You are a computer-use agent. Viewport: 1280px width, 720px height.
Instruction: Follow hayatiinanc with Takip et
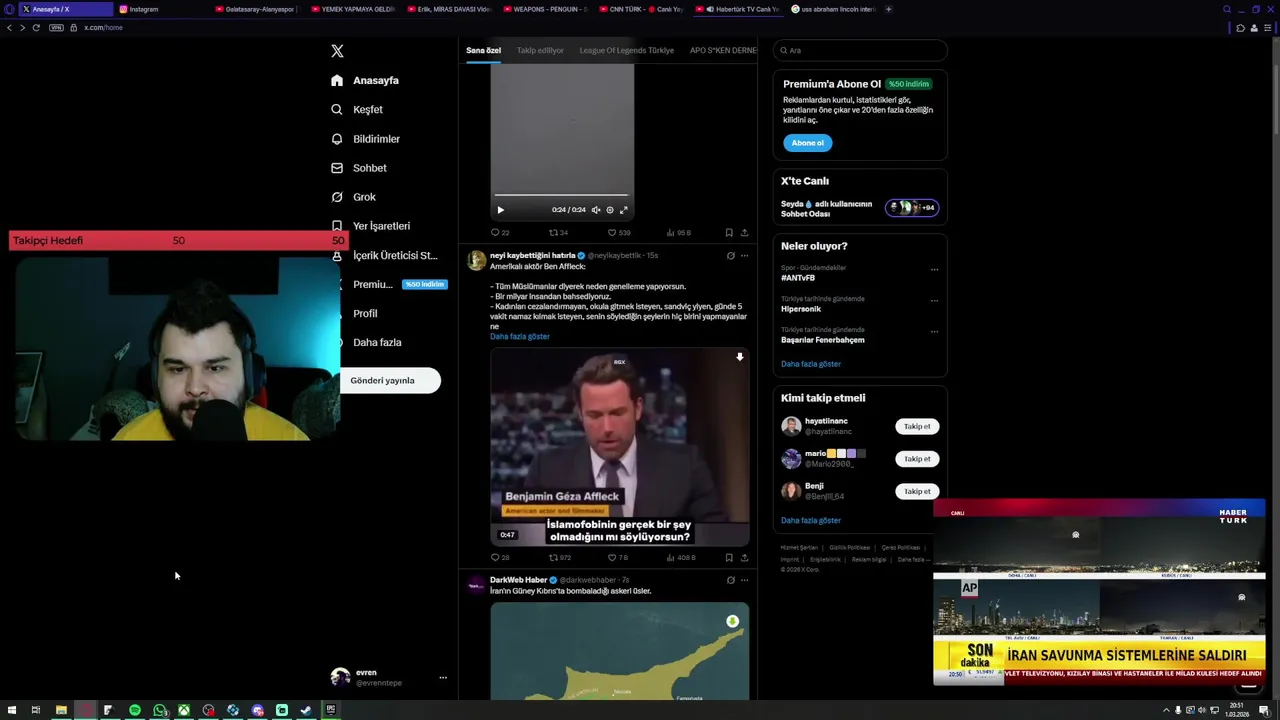click(x=917, y=427)
